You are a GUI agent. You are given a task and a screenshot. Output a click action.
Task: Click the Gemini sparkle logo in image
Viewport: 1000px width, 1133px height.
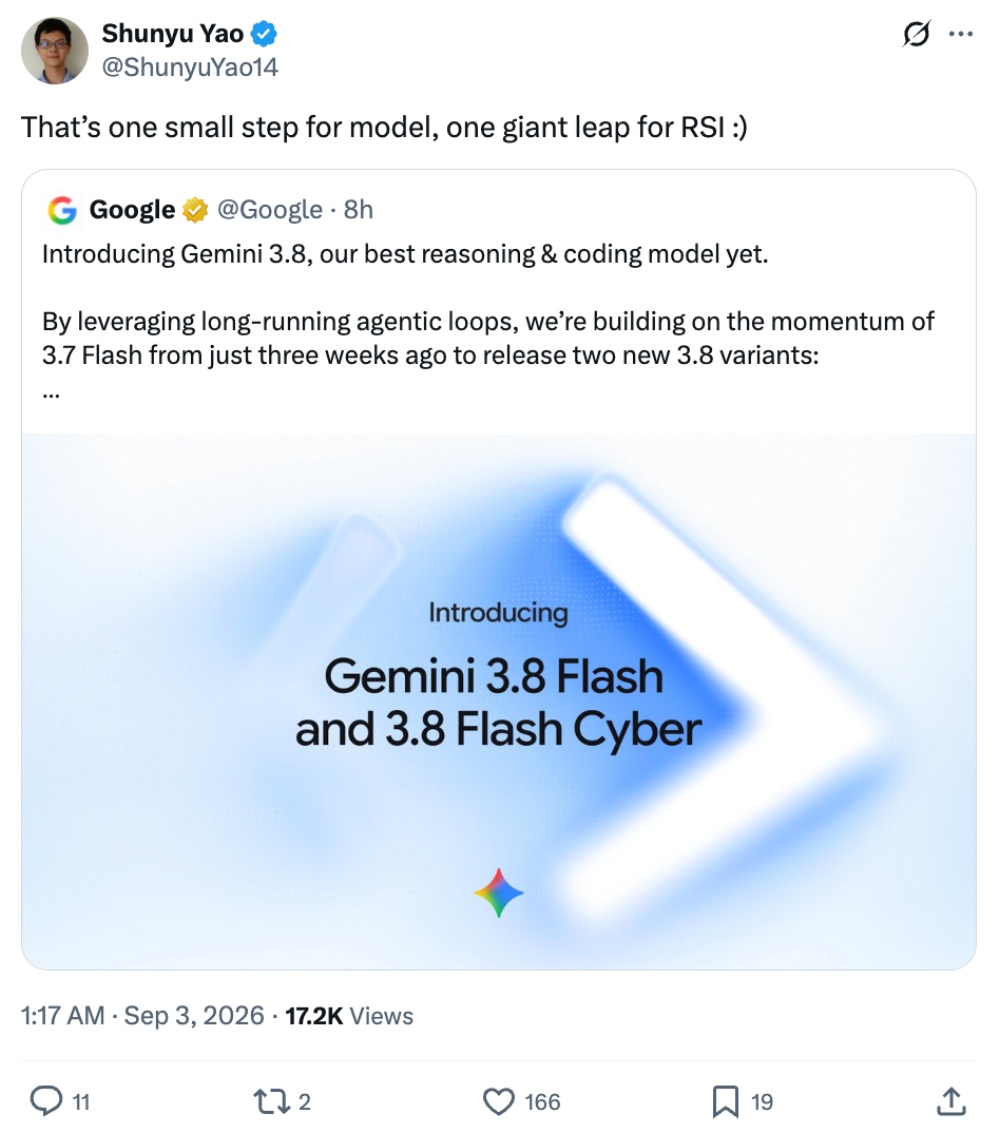(499, 893)
